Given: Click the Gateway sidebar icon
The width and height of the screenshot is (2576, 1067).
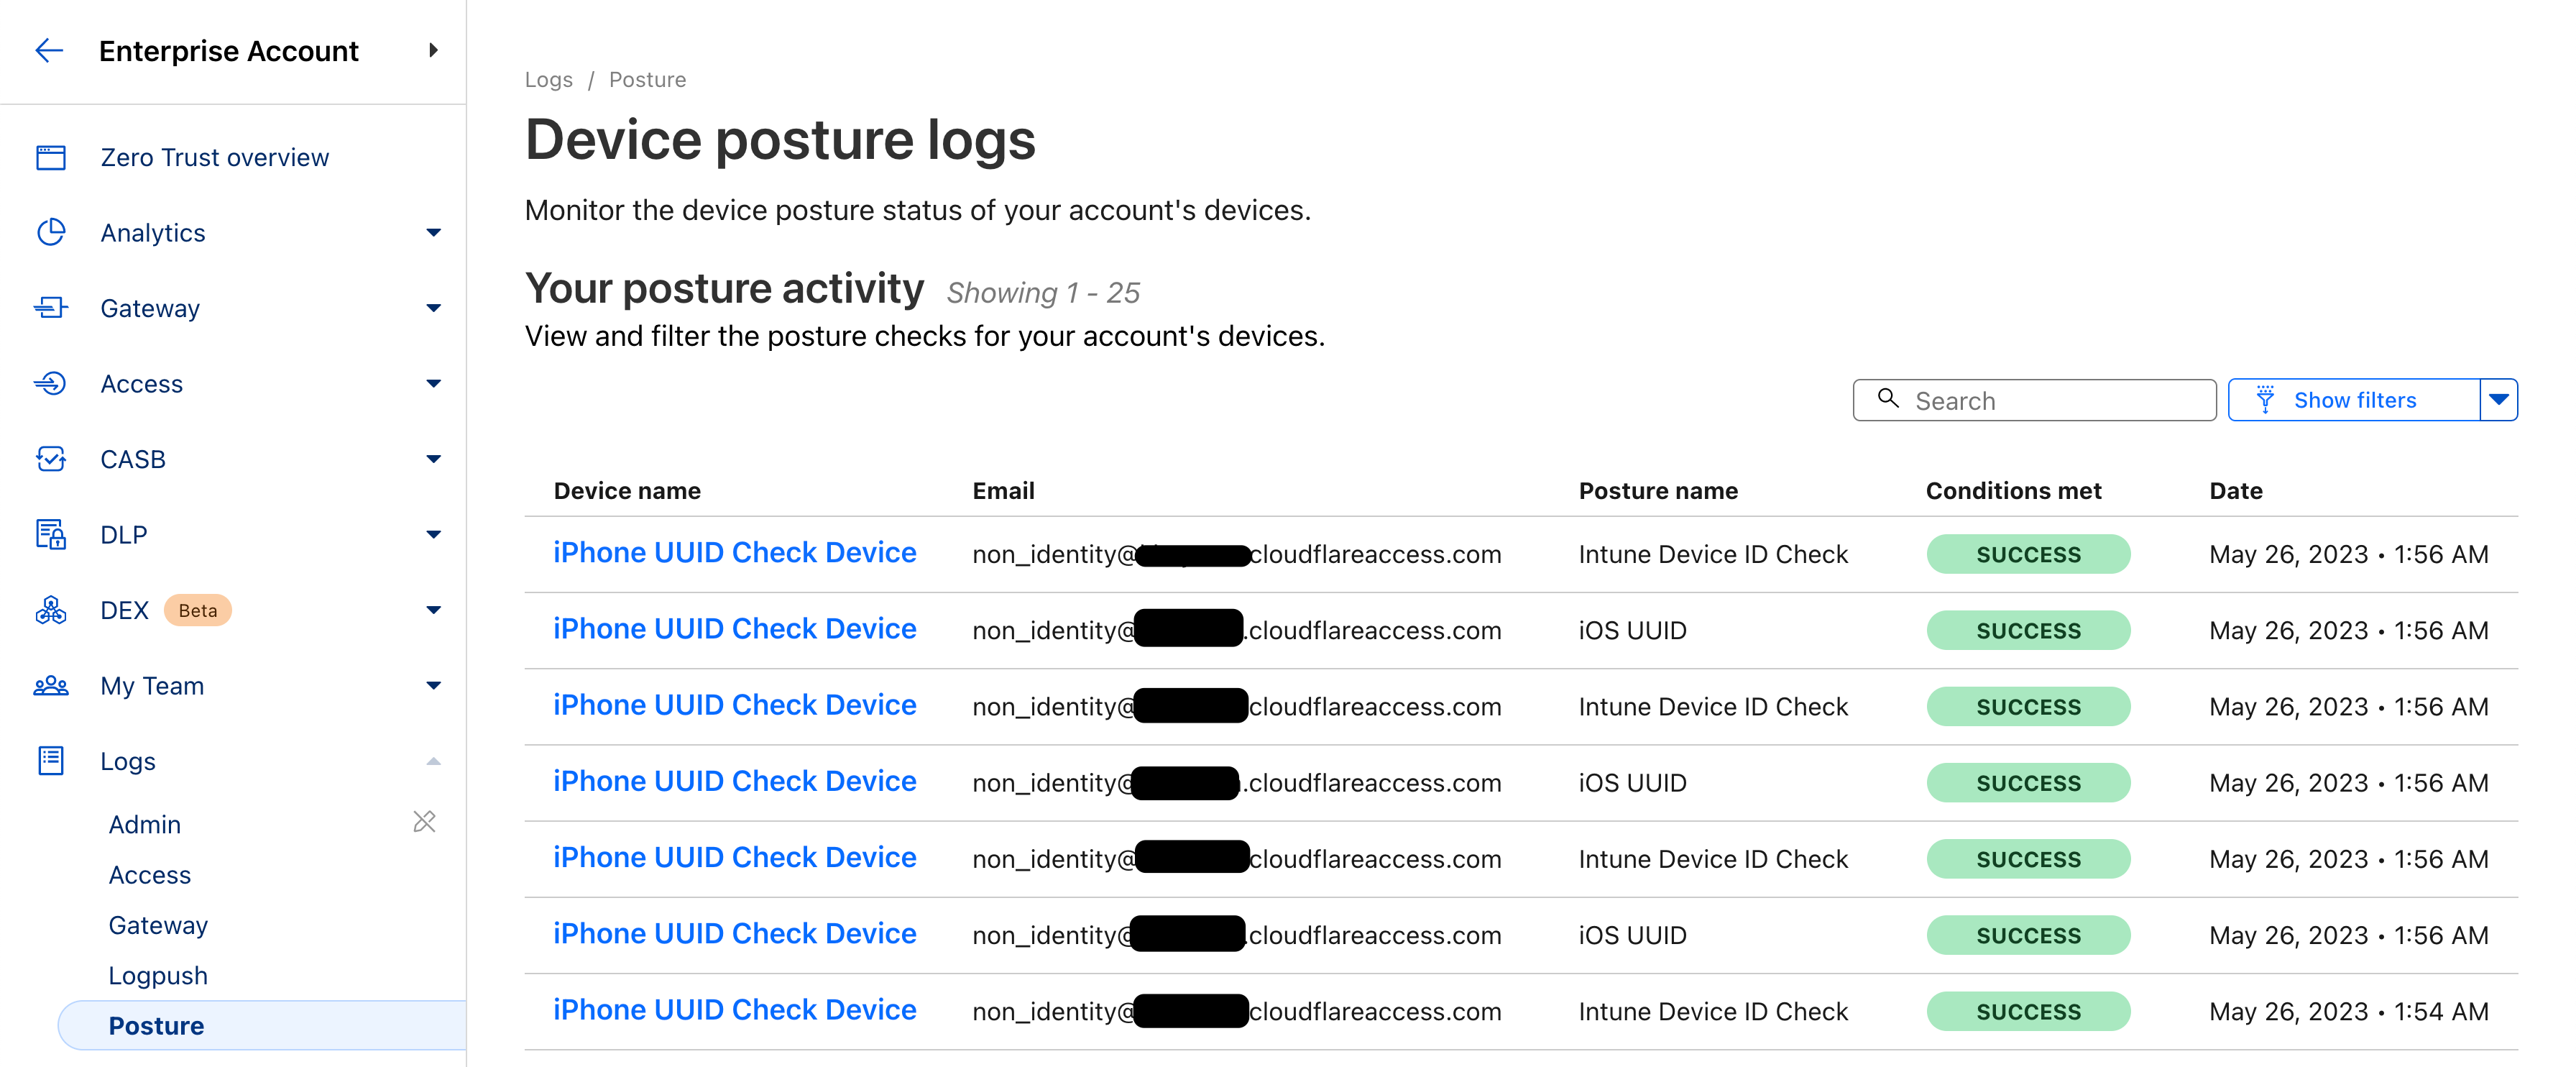Looking at the screenshot, I should [x=51, y=308].
